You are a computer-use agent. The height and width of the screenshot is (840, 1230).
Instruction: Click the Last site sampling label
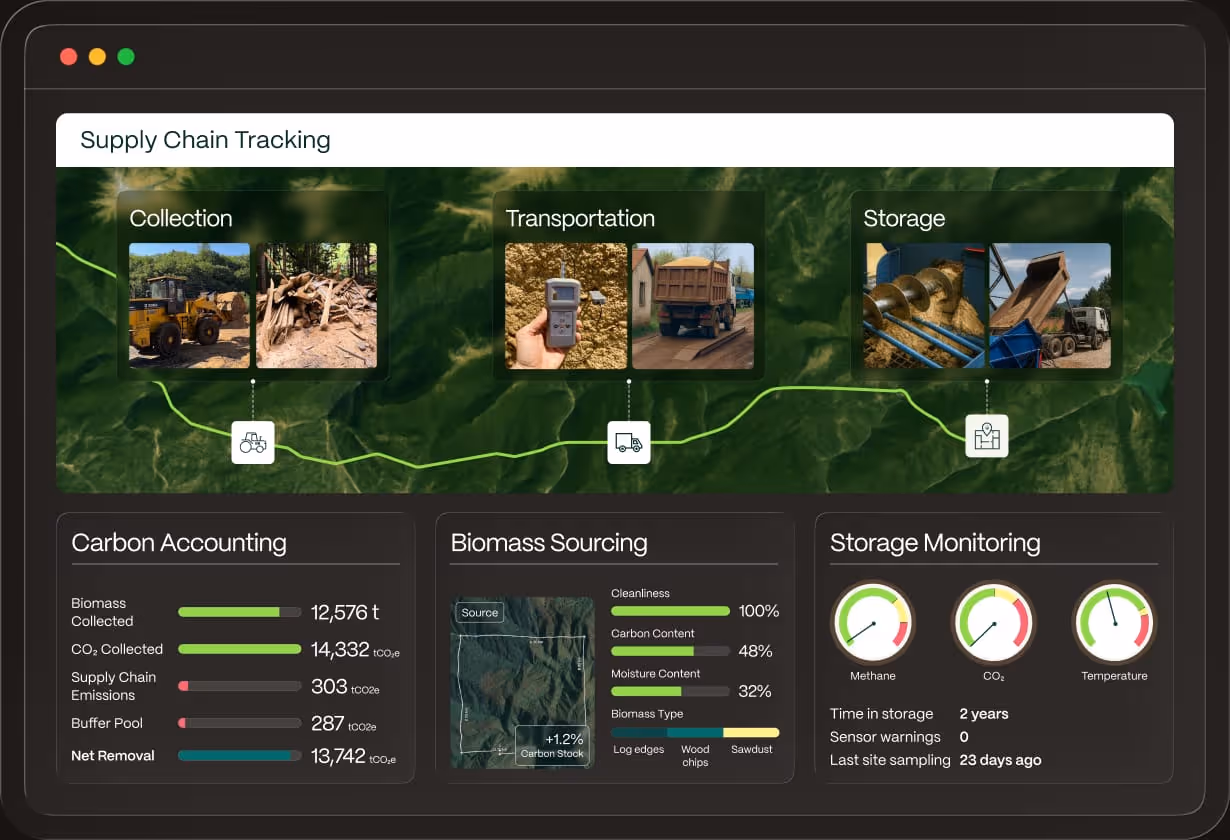[x=890, y=760]
